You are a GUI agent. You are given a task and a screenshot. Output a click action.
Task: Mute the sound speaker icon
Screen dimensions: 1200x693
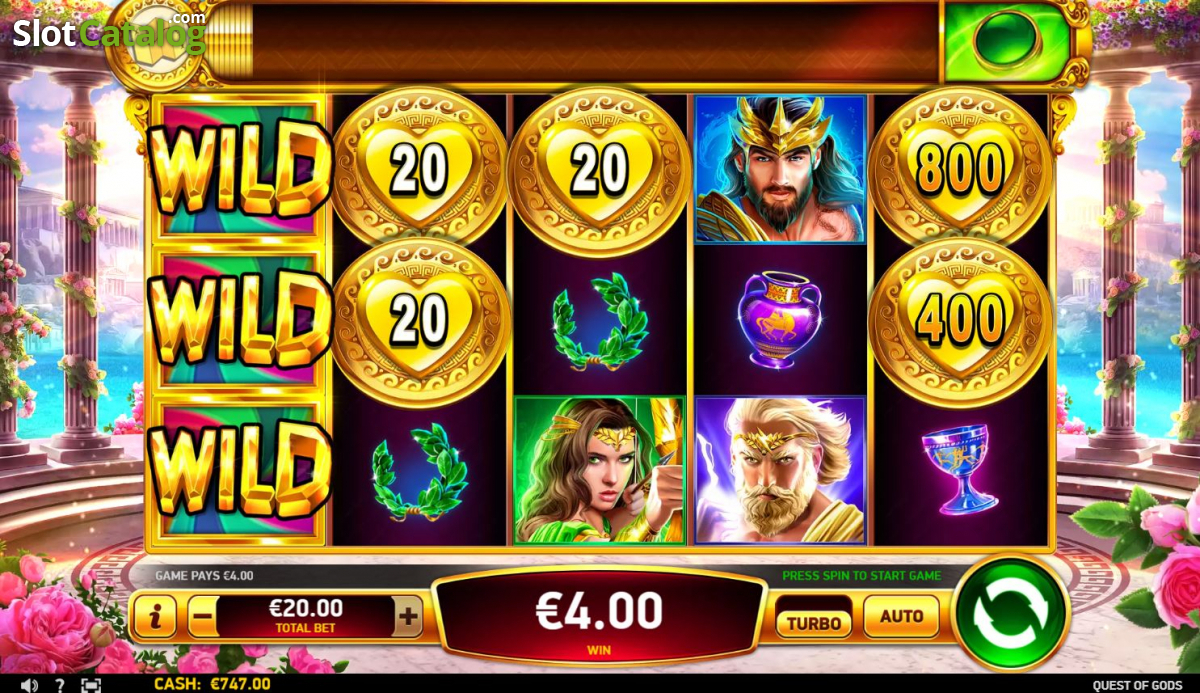[29, 684]
